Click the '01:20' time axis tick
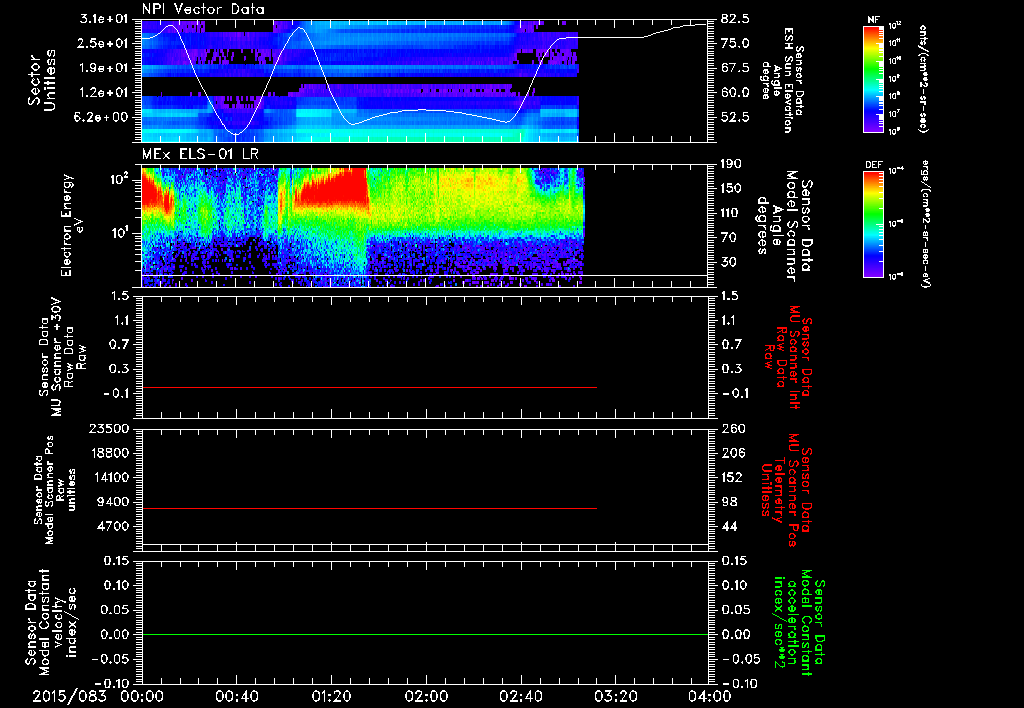The width and height of the screenshot is (1024, 708). (331, 696)
